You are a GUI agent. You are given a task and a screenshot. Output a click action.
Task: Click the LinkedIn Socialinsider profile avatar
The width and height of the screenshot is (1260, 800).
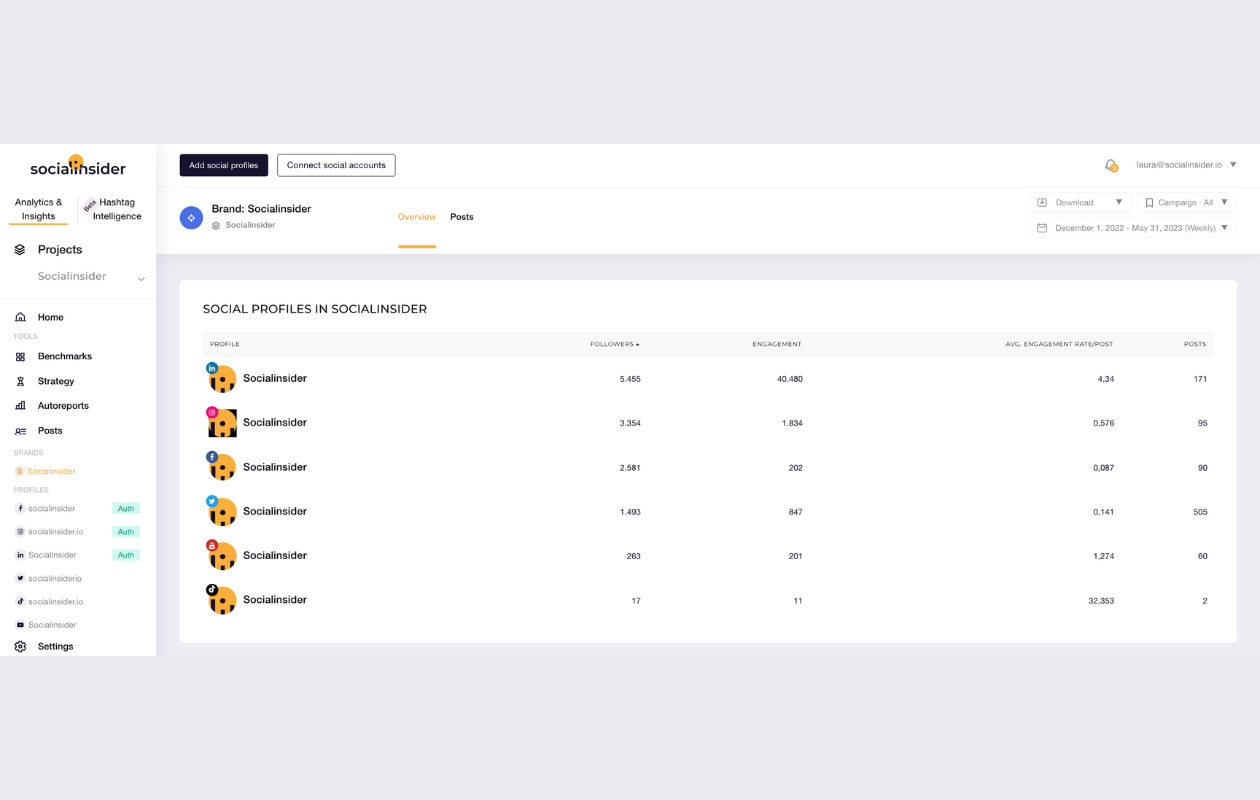pos(221,378)
